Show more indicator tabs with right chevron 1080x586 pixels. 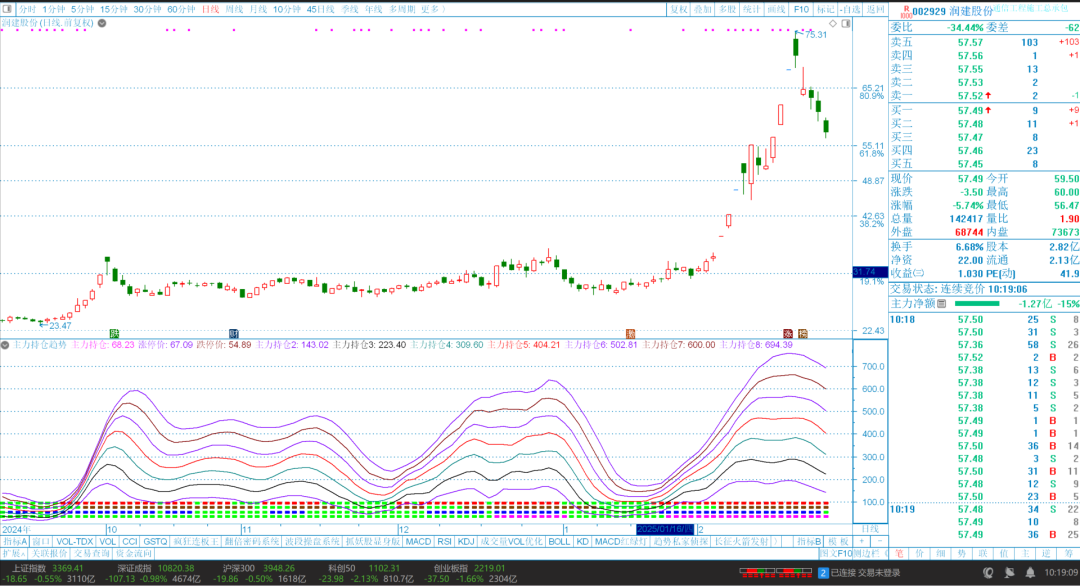(x=776, y=542)
